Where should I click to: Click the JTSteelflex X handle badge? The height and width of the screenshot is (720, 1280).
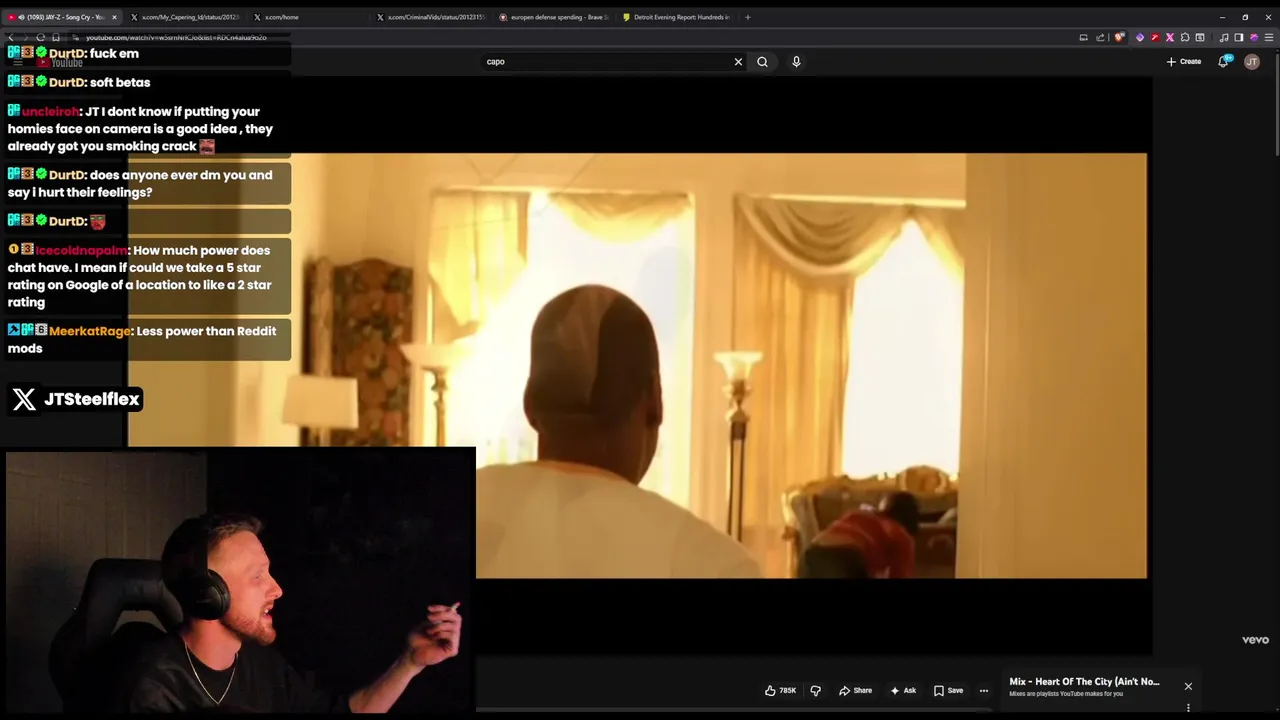tap(77, 399)
